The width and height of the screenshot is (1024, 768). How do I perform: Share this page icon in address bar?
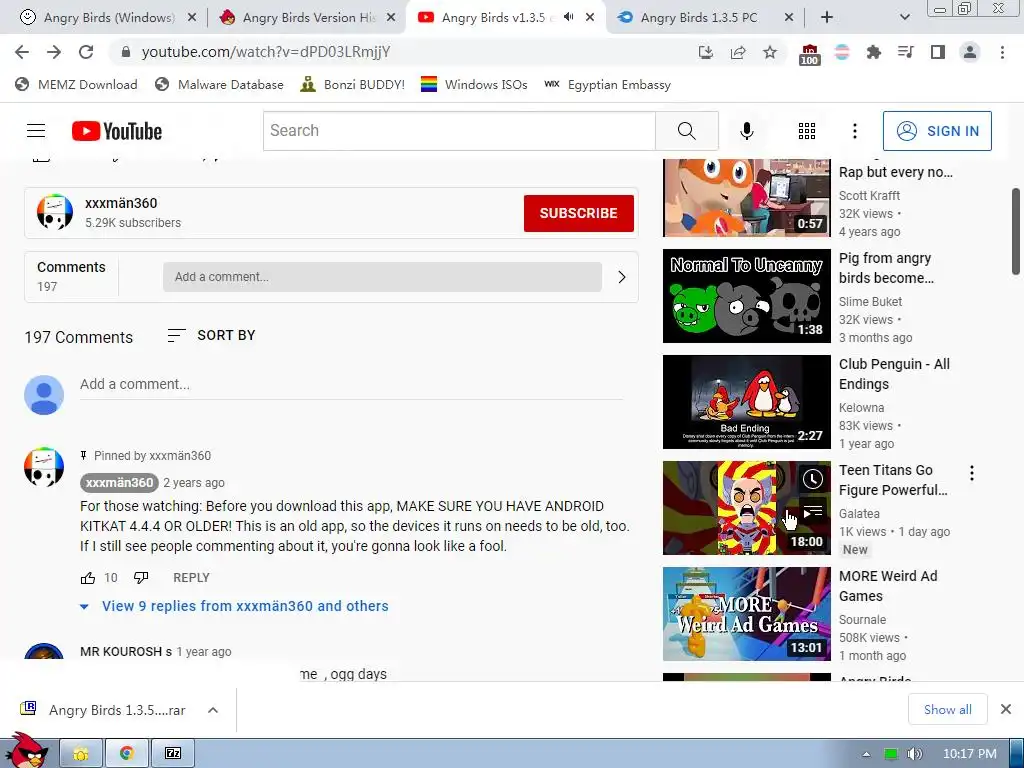[738, 52]
